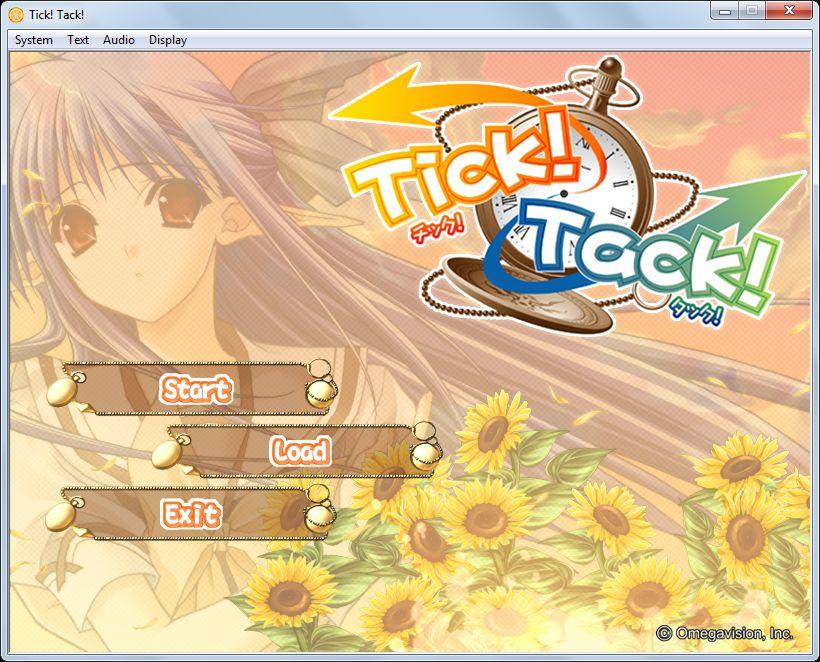Screen dimensions: 820x662
Task: Click the Exit button
Action: pos(191,513)
